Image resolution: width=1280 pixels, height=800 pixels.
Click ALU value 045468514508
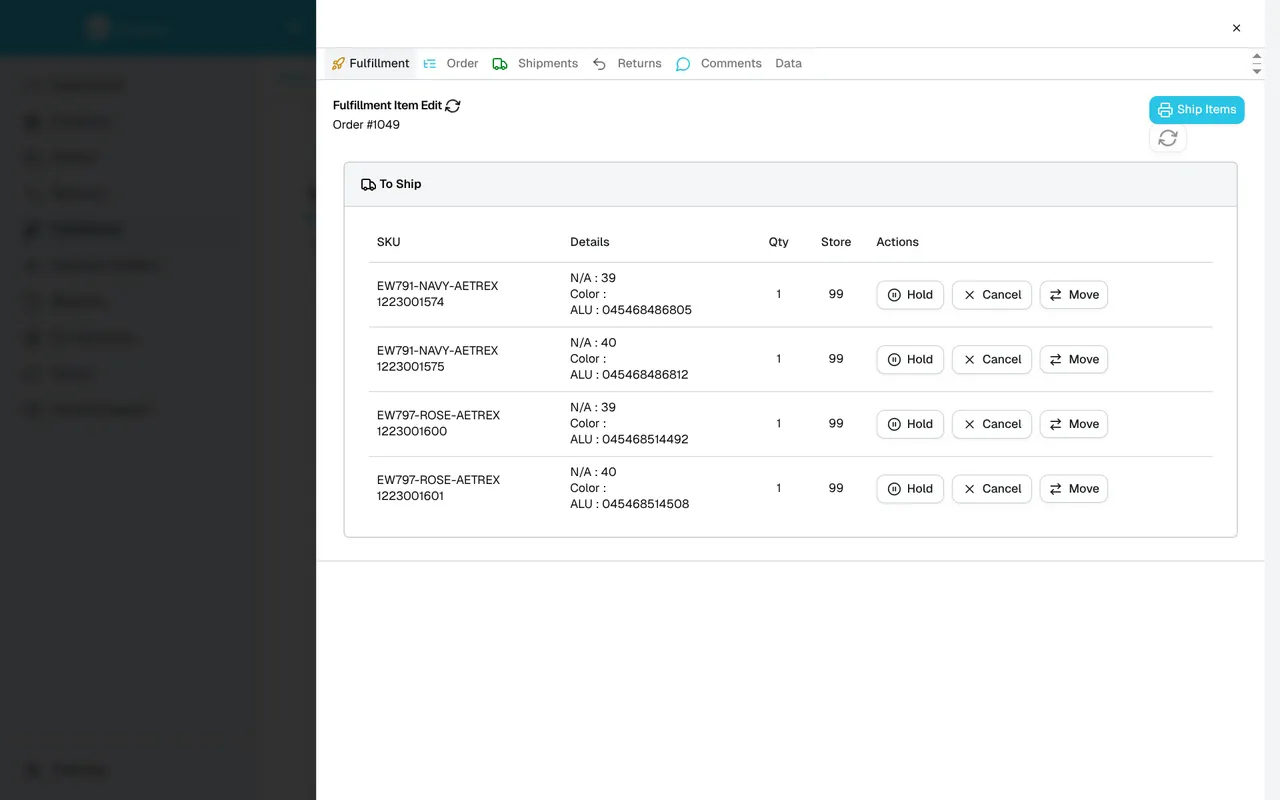[645, 504]
